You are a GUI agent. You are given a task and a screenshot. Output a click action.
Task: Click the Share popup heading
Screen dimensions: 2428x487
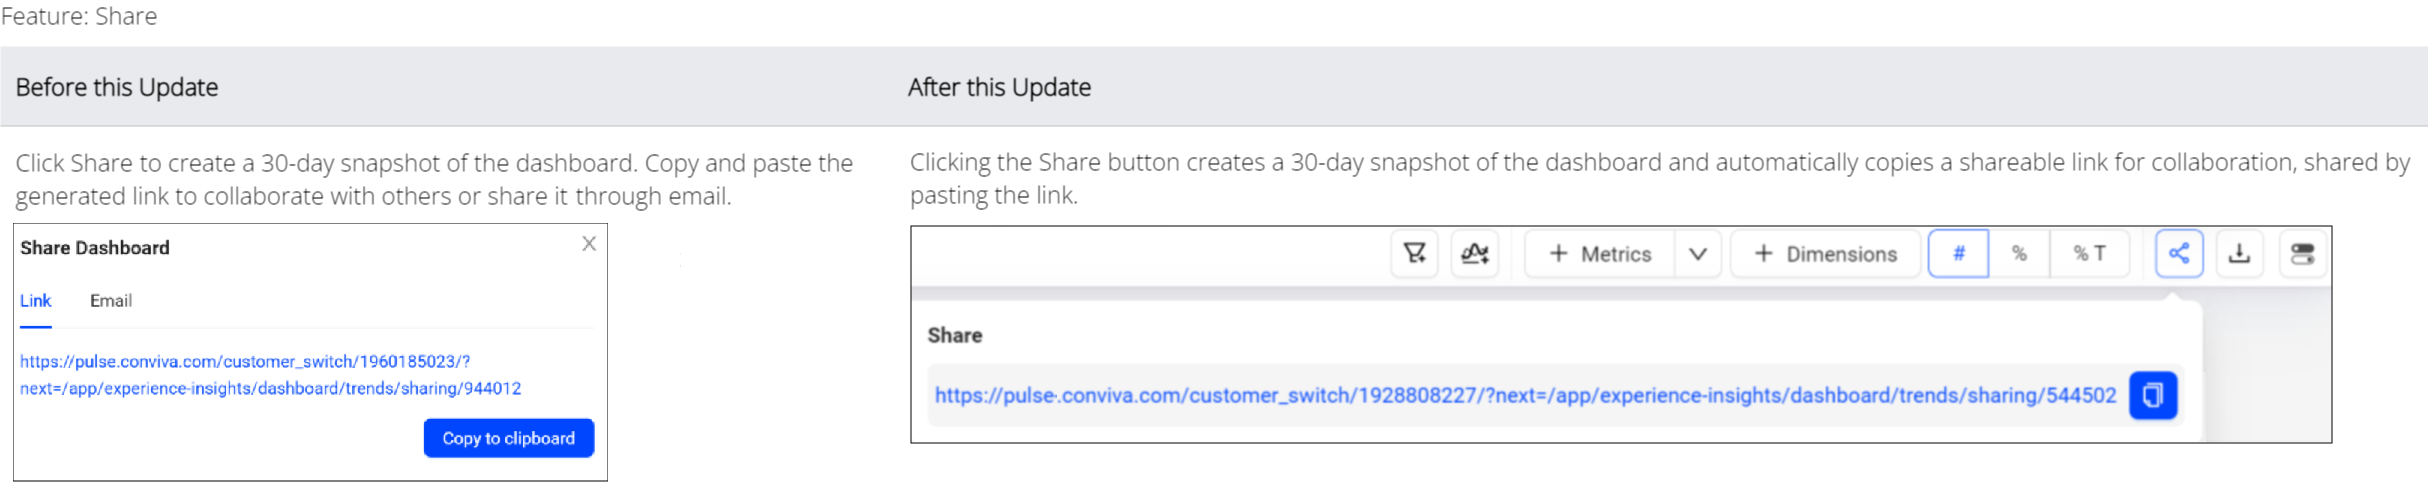pyautogui.click(x=955, y=336)
